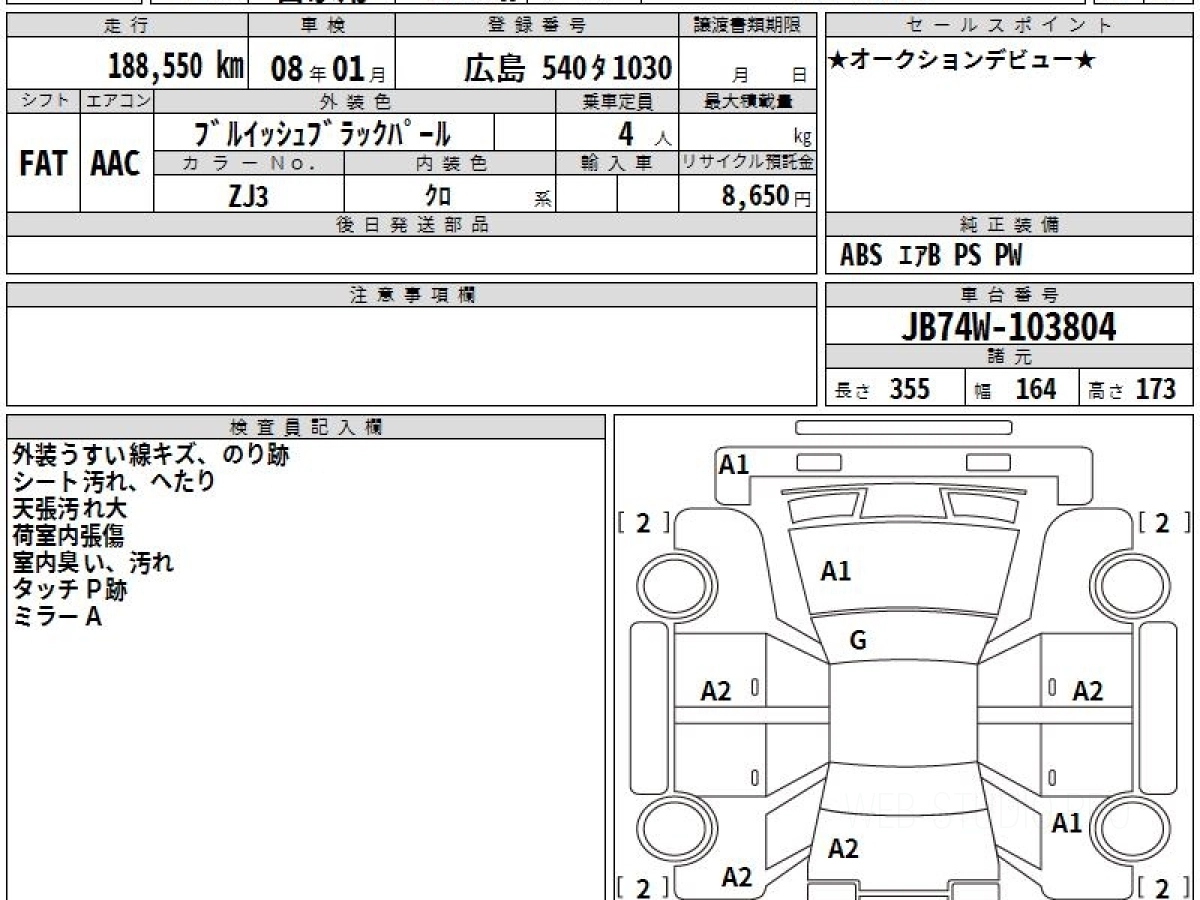Image resolution: width=1200 pixels, height=900 pixels.
Task: Click the 車台番号 header
Action: click(1009, 295)
